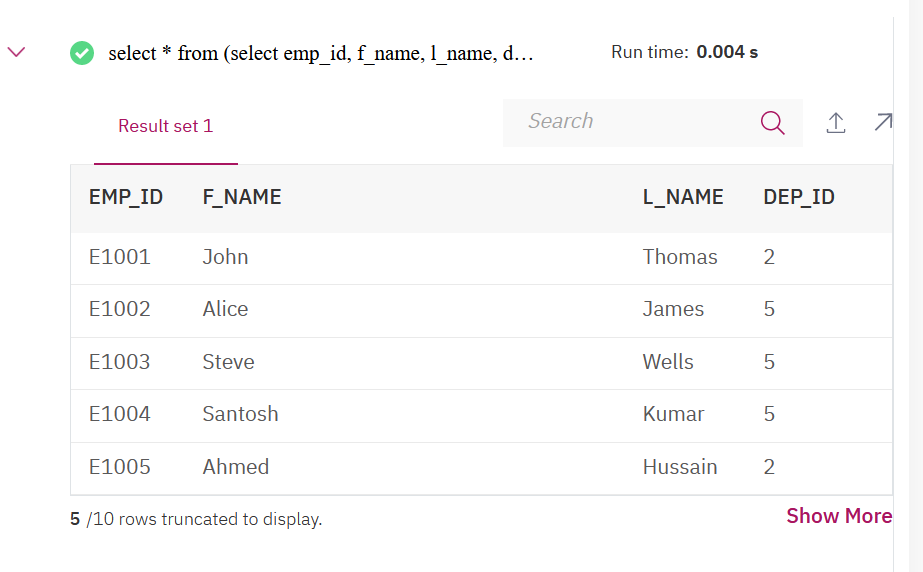Select the Wells last name cell
The width and height of the screenshot is (923, 572).
[668, 362]
